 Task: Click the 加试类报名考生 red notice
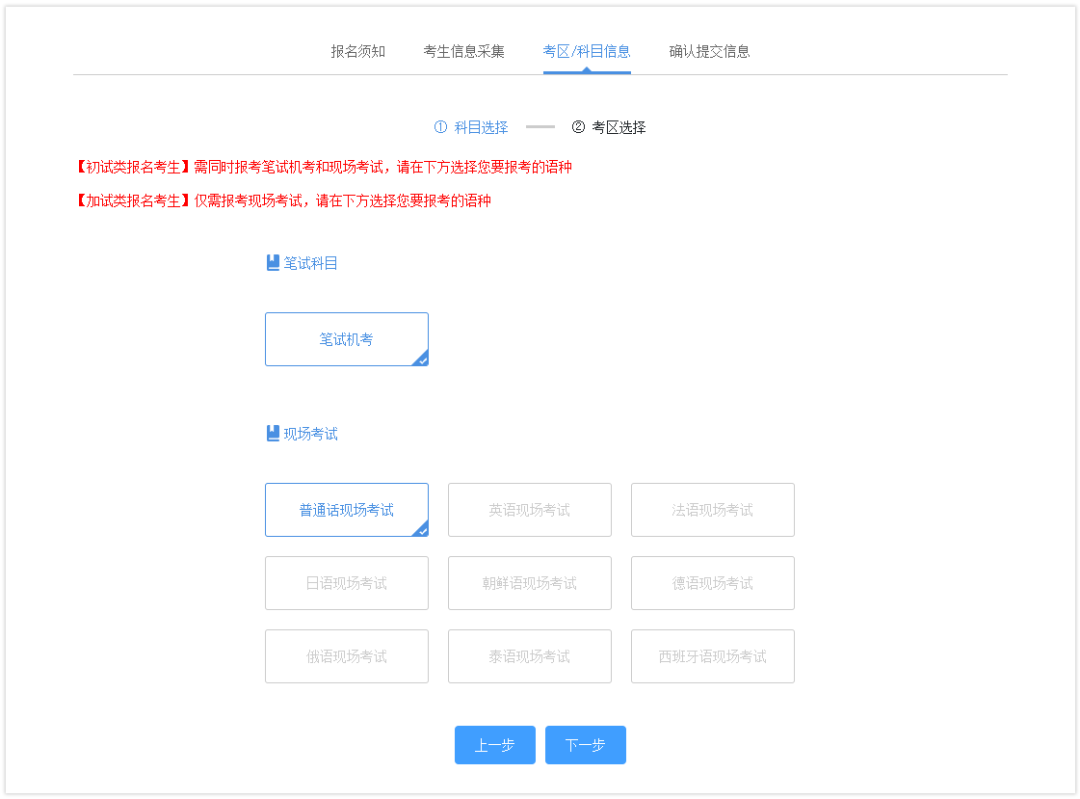tap(282, 201)
